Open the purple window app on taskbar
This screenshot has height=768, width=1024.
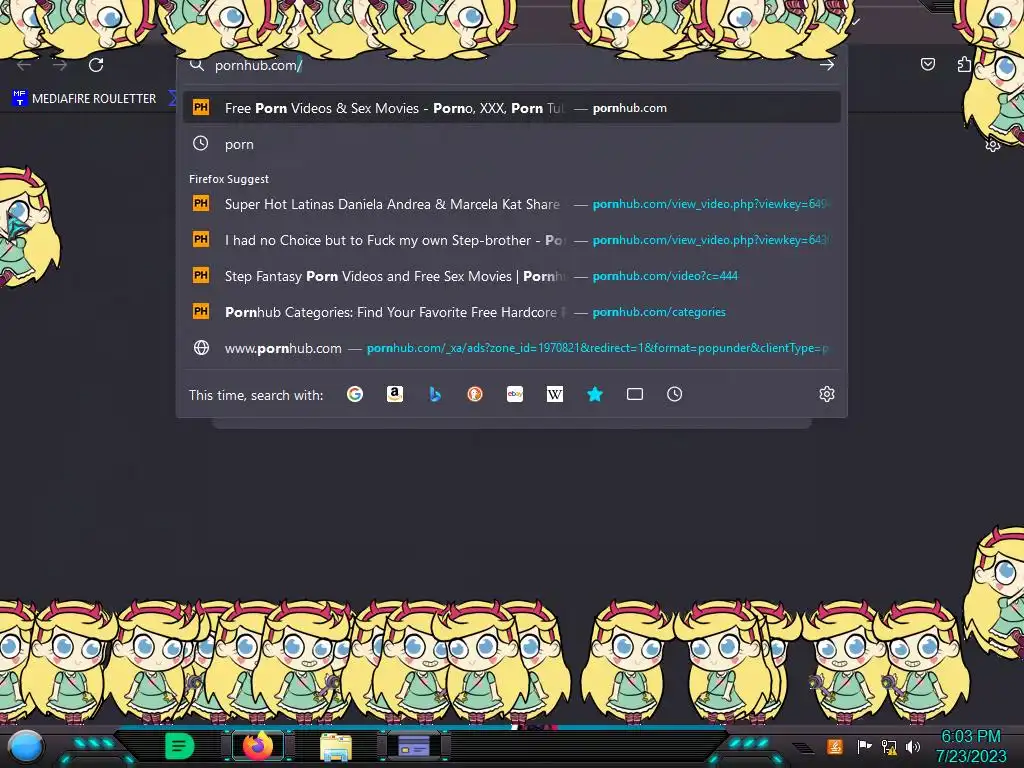pos(414,746)
